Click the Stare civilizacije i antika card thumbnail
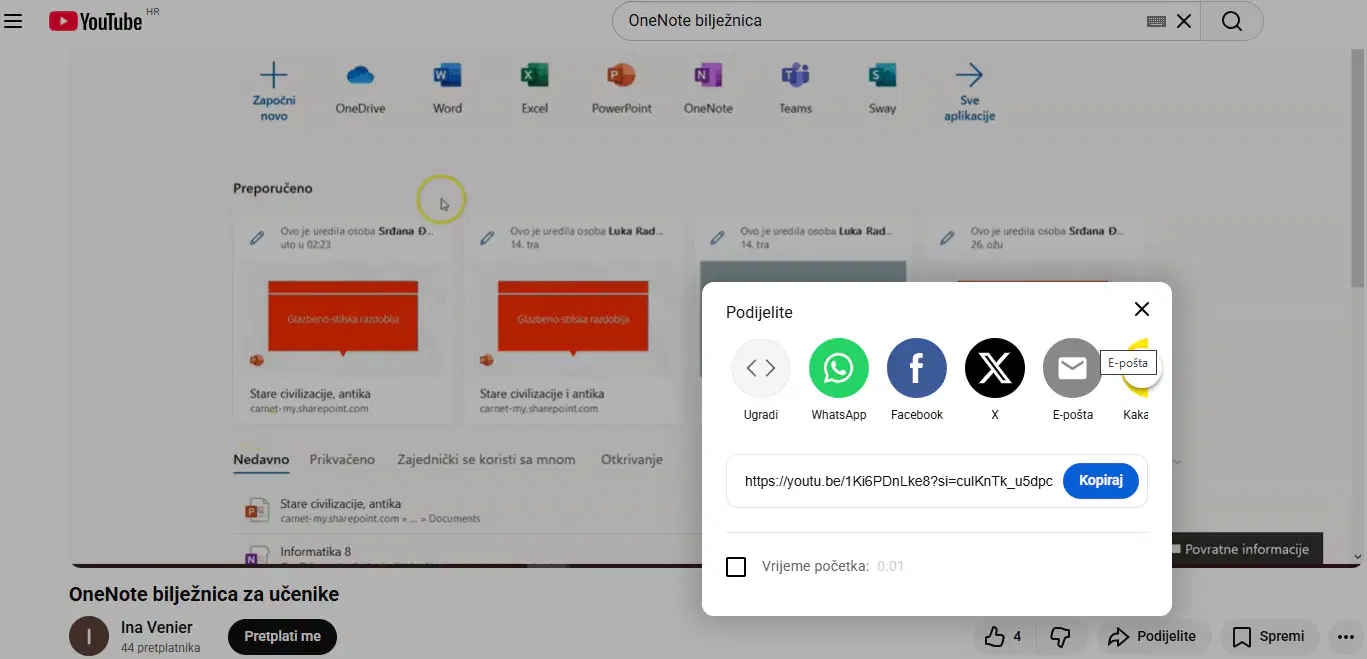This screenshot has height=659, width=1367. tap(573, 319)
